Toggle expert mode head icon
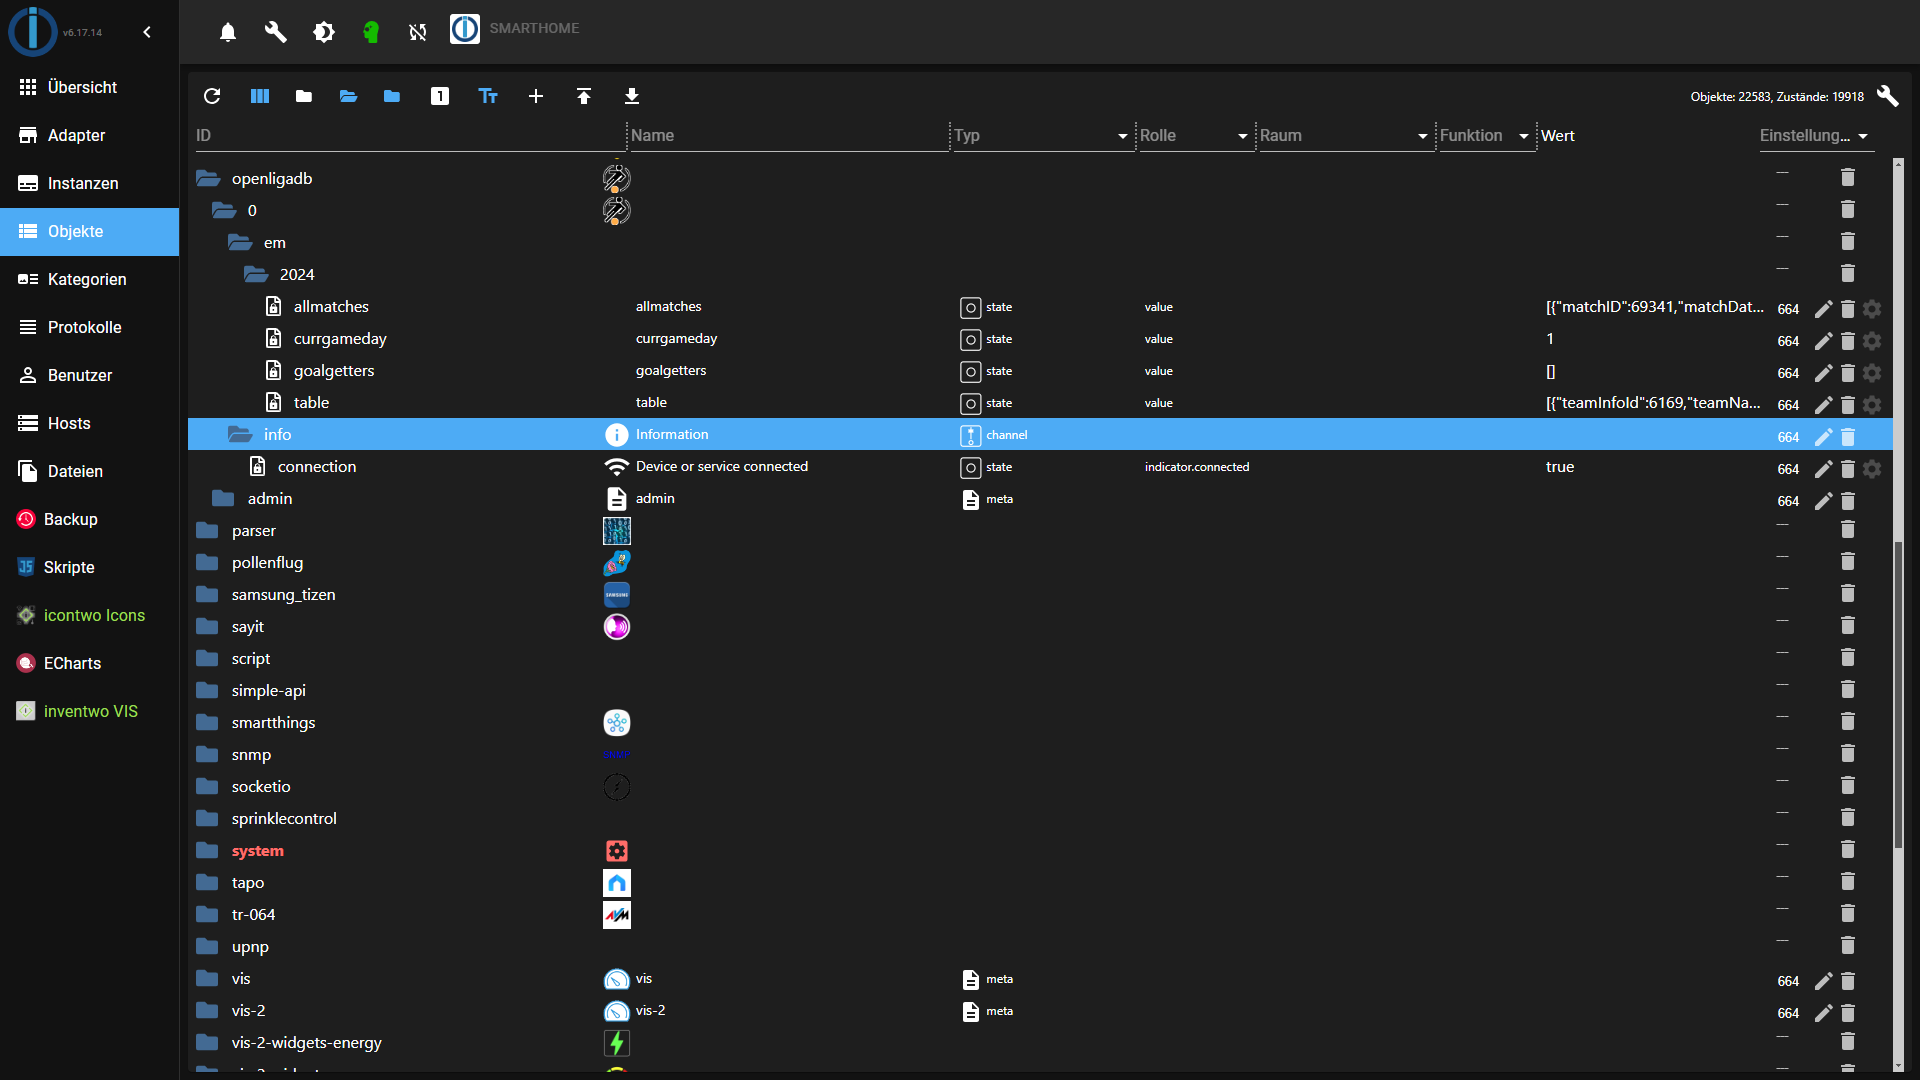The image size is (1920, 1080). tap(371, 32)
